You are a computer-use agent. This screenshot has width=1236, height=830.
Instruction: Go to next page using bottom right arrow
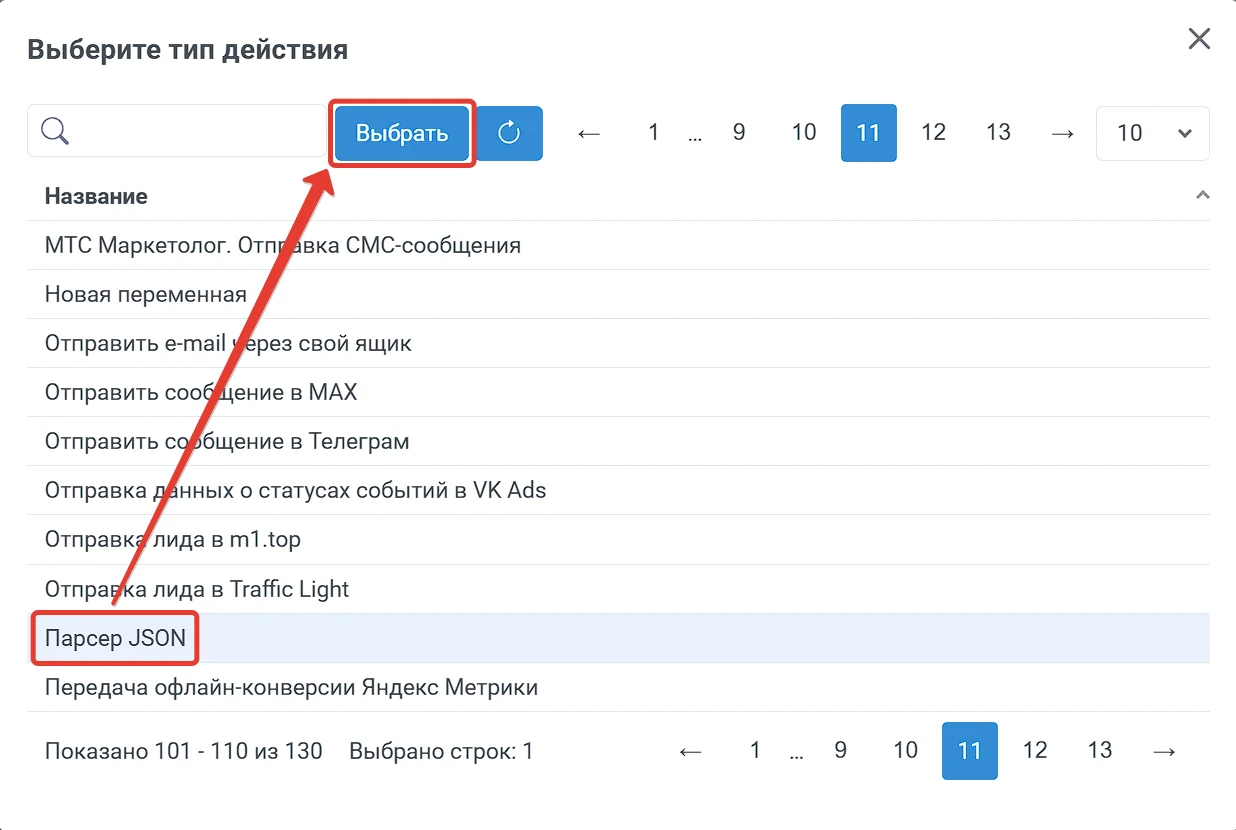(x=1164, y=750)
